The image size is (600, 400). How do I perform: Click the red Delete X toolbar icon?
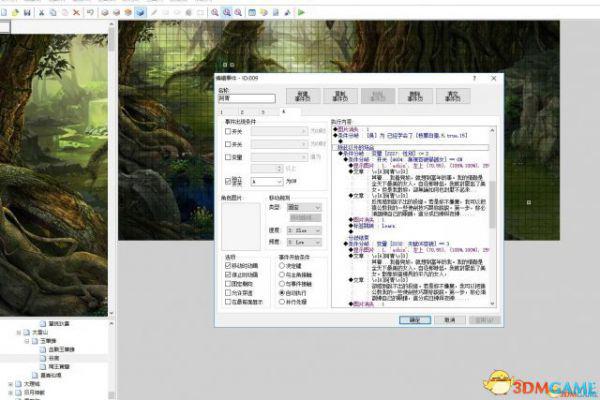[77, 13]
